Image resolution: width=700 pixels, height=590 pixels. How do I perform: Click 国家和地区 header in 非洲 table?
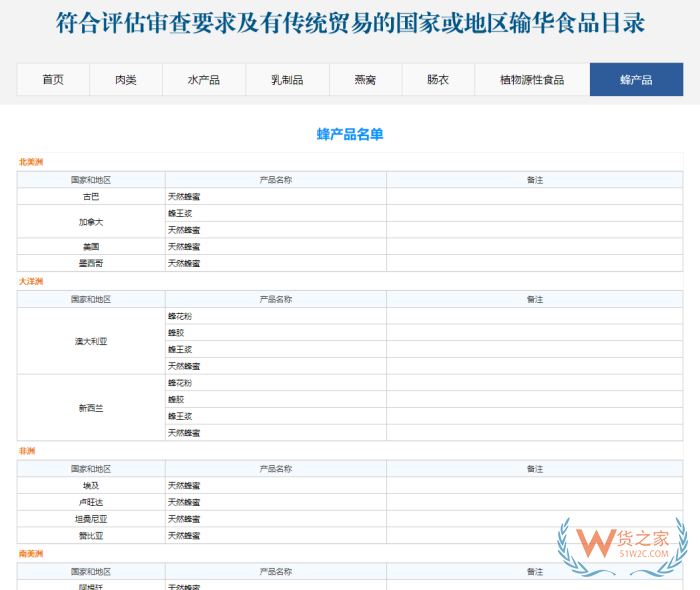pyautogui.click(x=91, y=469)
